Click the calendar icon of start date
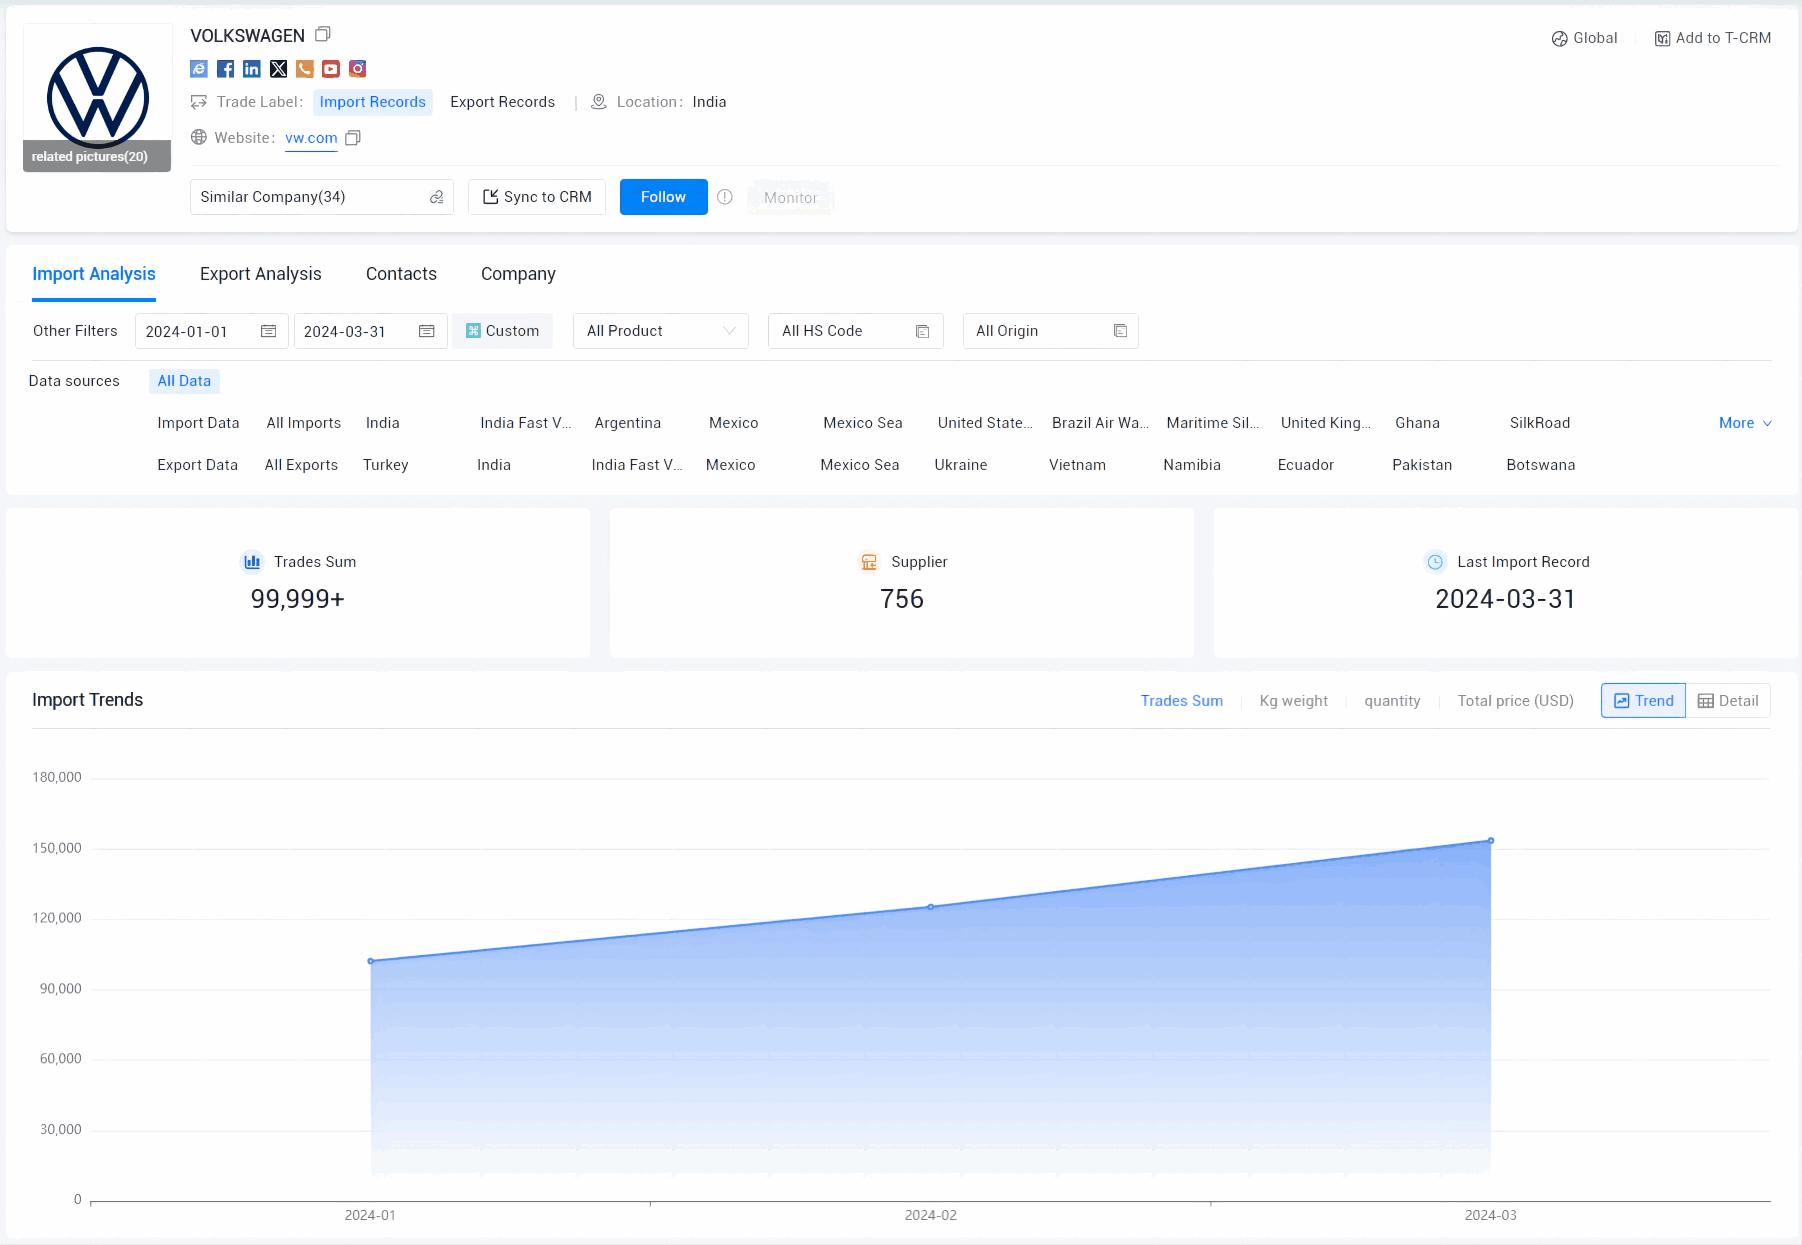The height and width of the screenshot is (1245, 1802). (268, 331)
